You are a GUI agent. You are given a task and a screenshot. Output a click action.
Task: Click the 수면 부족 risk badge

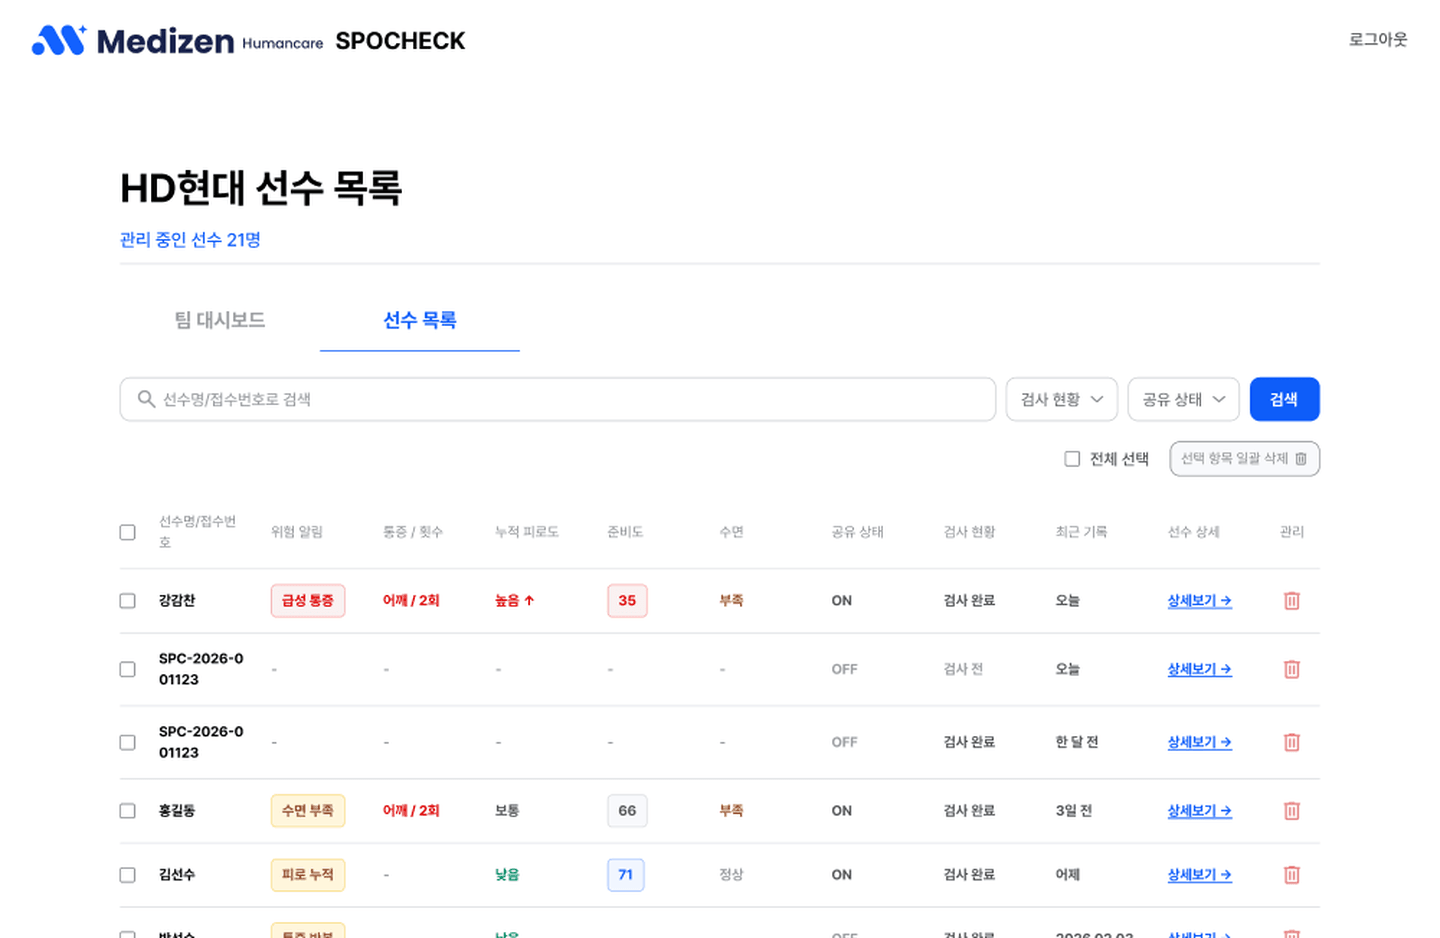308,811
